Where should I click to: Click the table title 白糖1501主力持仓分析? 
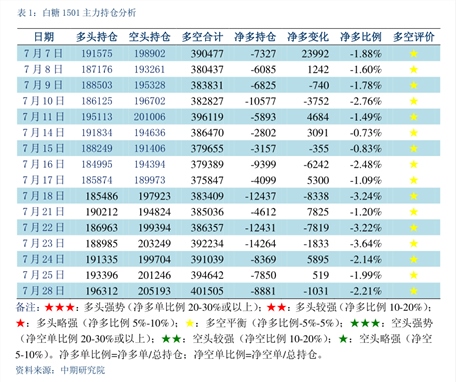[89, 13]
